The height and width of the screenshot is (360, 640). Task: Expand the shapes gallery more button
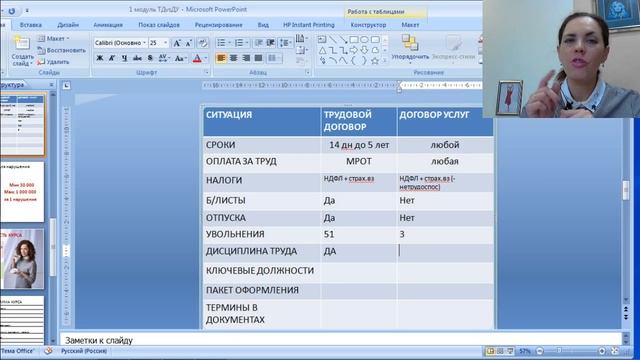click(x=384, y=61)
